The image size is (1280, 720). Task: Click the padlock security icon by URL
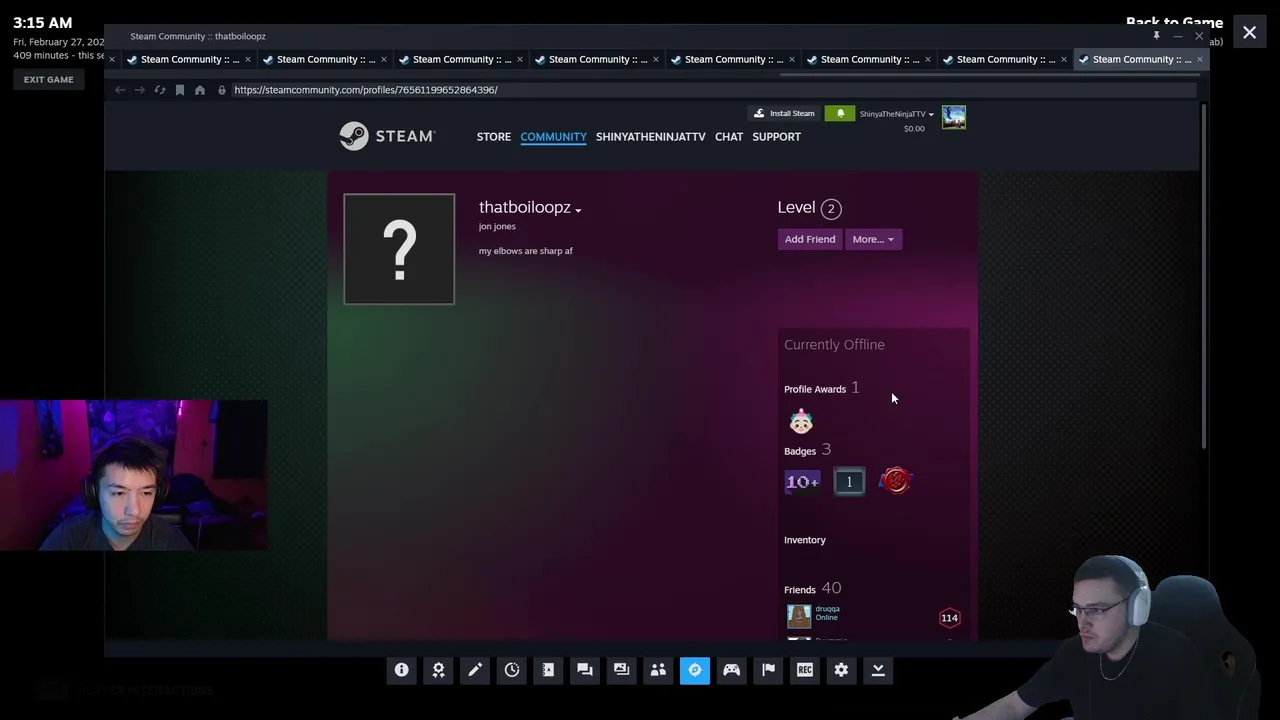coord(222,90)
